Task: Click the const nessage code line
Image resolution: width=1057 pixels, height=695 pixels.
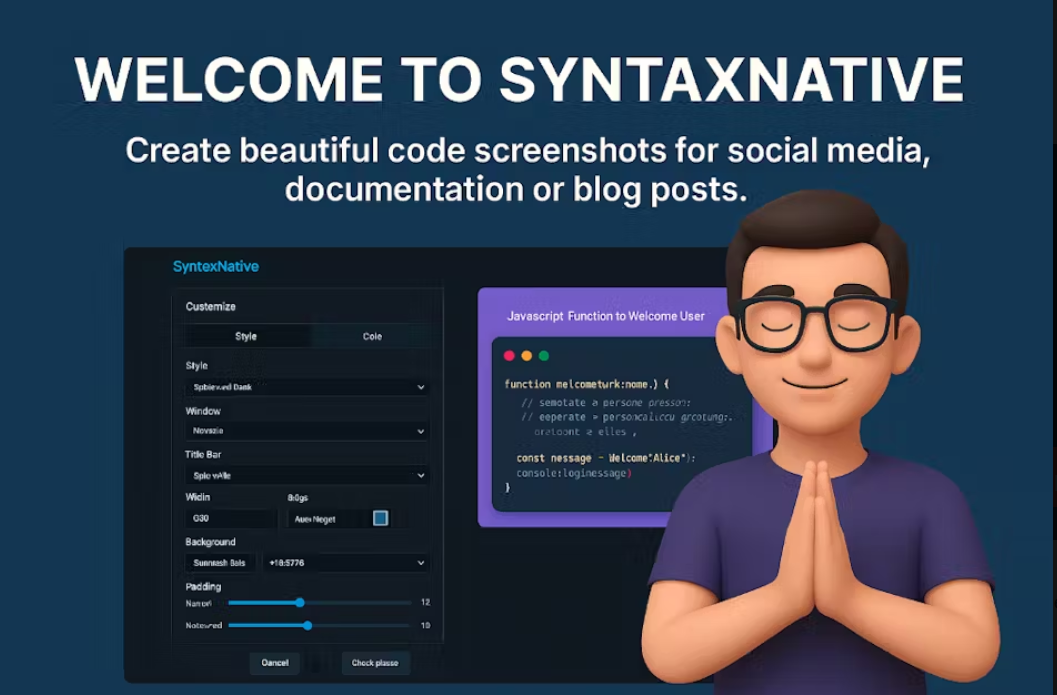Action: [x=605, y=458]
